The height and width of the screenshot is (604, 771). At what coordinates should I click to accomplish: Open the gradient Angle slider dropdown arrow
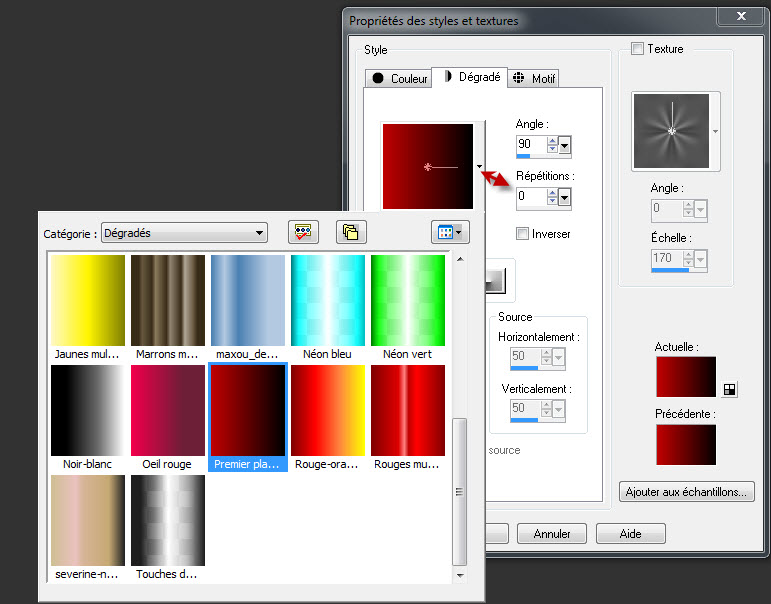click(x=565, y=146)
